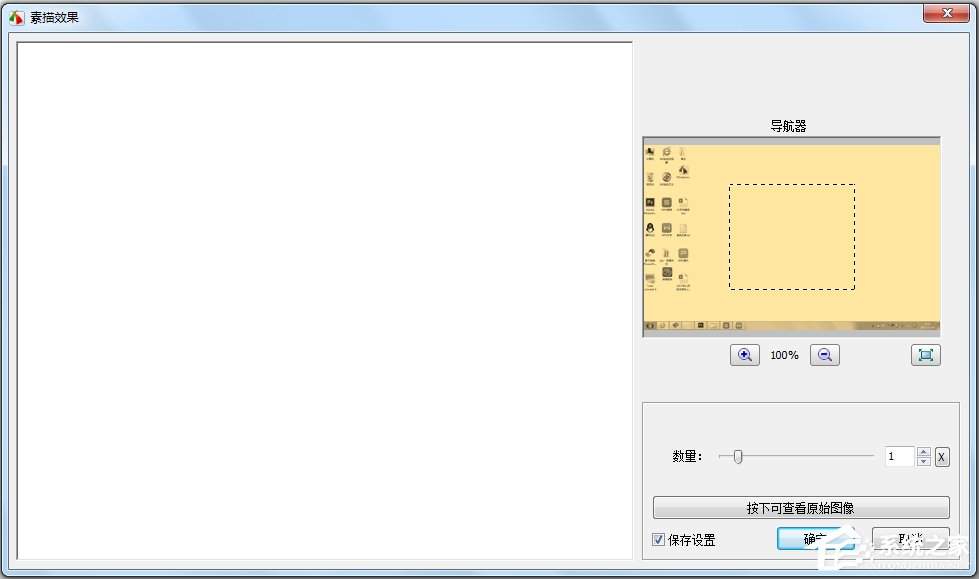This screenshot has width=979, height=579.
Task: Click the zoom out magnifier icon
Action: (x=824, y=355)
